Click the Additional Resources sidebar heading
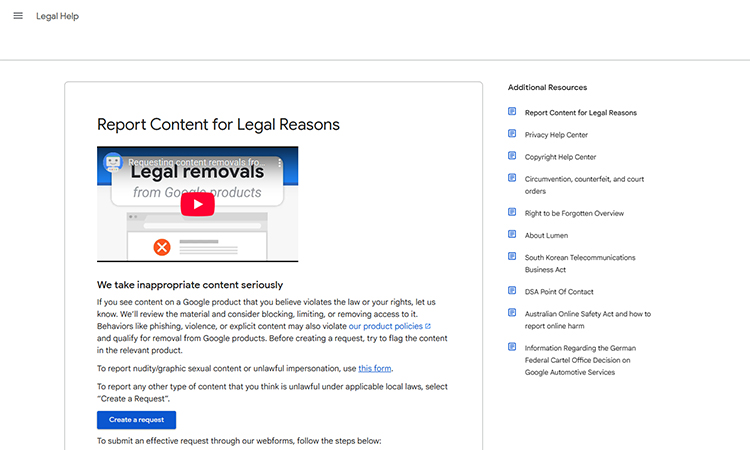The image size is (750, 450). [x=547, y=88]
